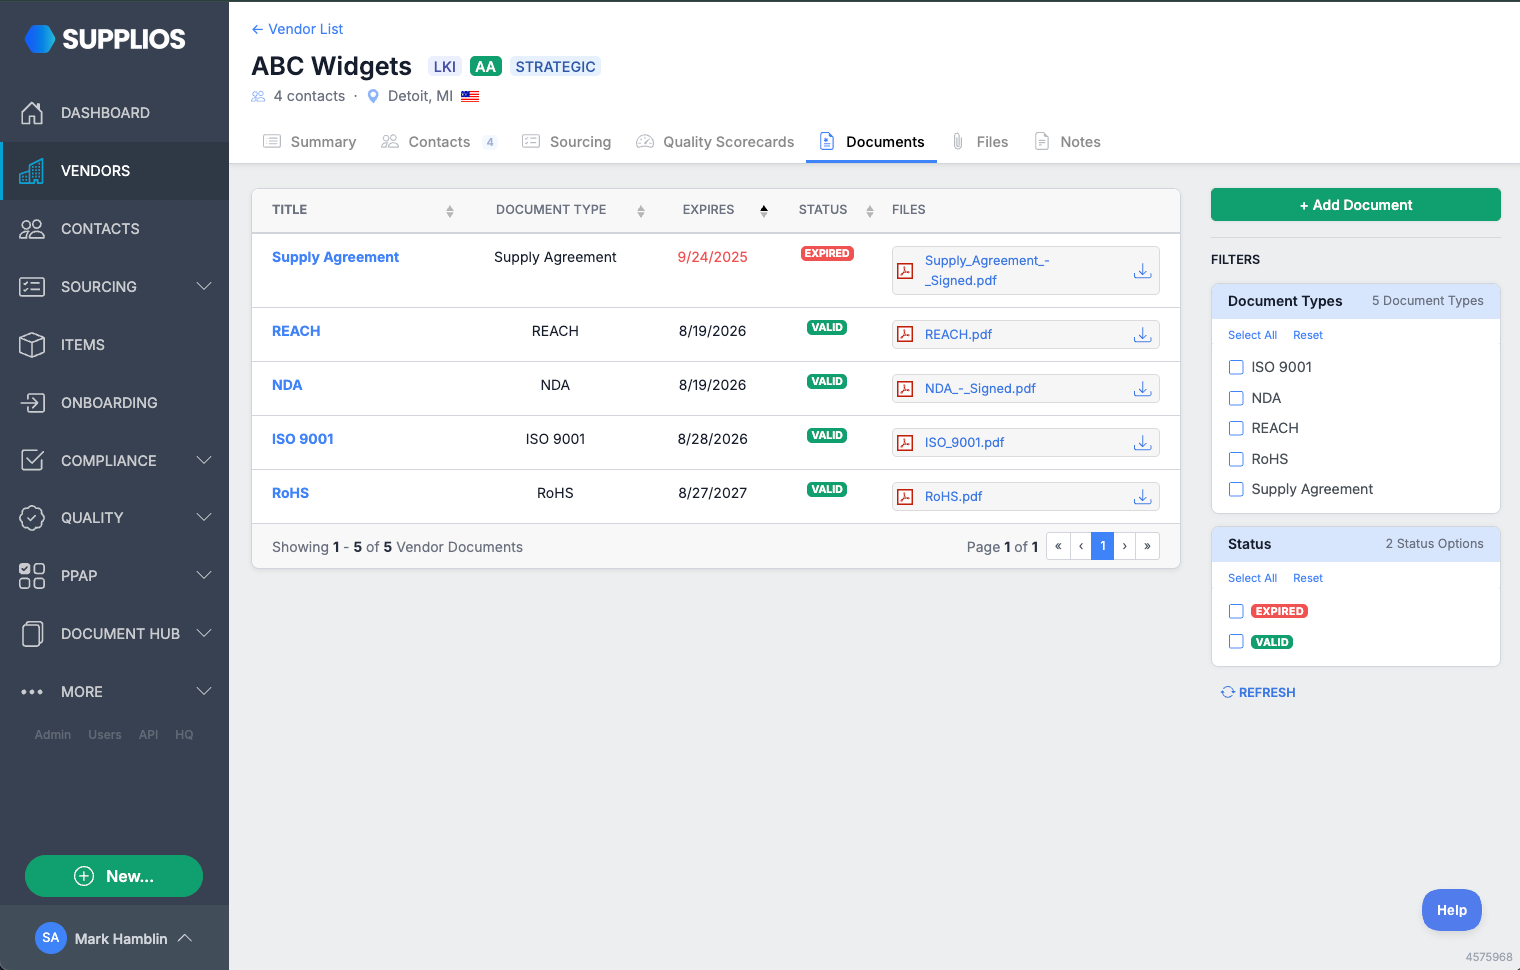The width and height of the screenshot is (1520, 970).
Task: Sort table by Title column arrows
Action: [x=450, y=211]
